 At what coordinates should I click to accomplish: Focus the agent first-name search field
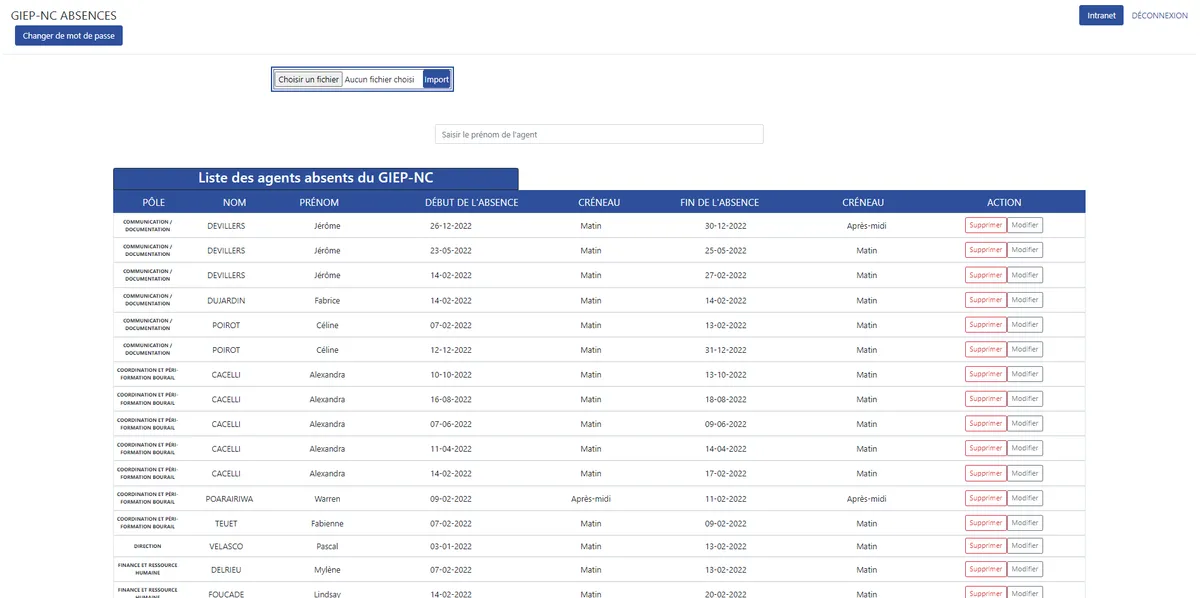click(599, 134)
